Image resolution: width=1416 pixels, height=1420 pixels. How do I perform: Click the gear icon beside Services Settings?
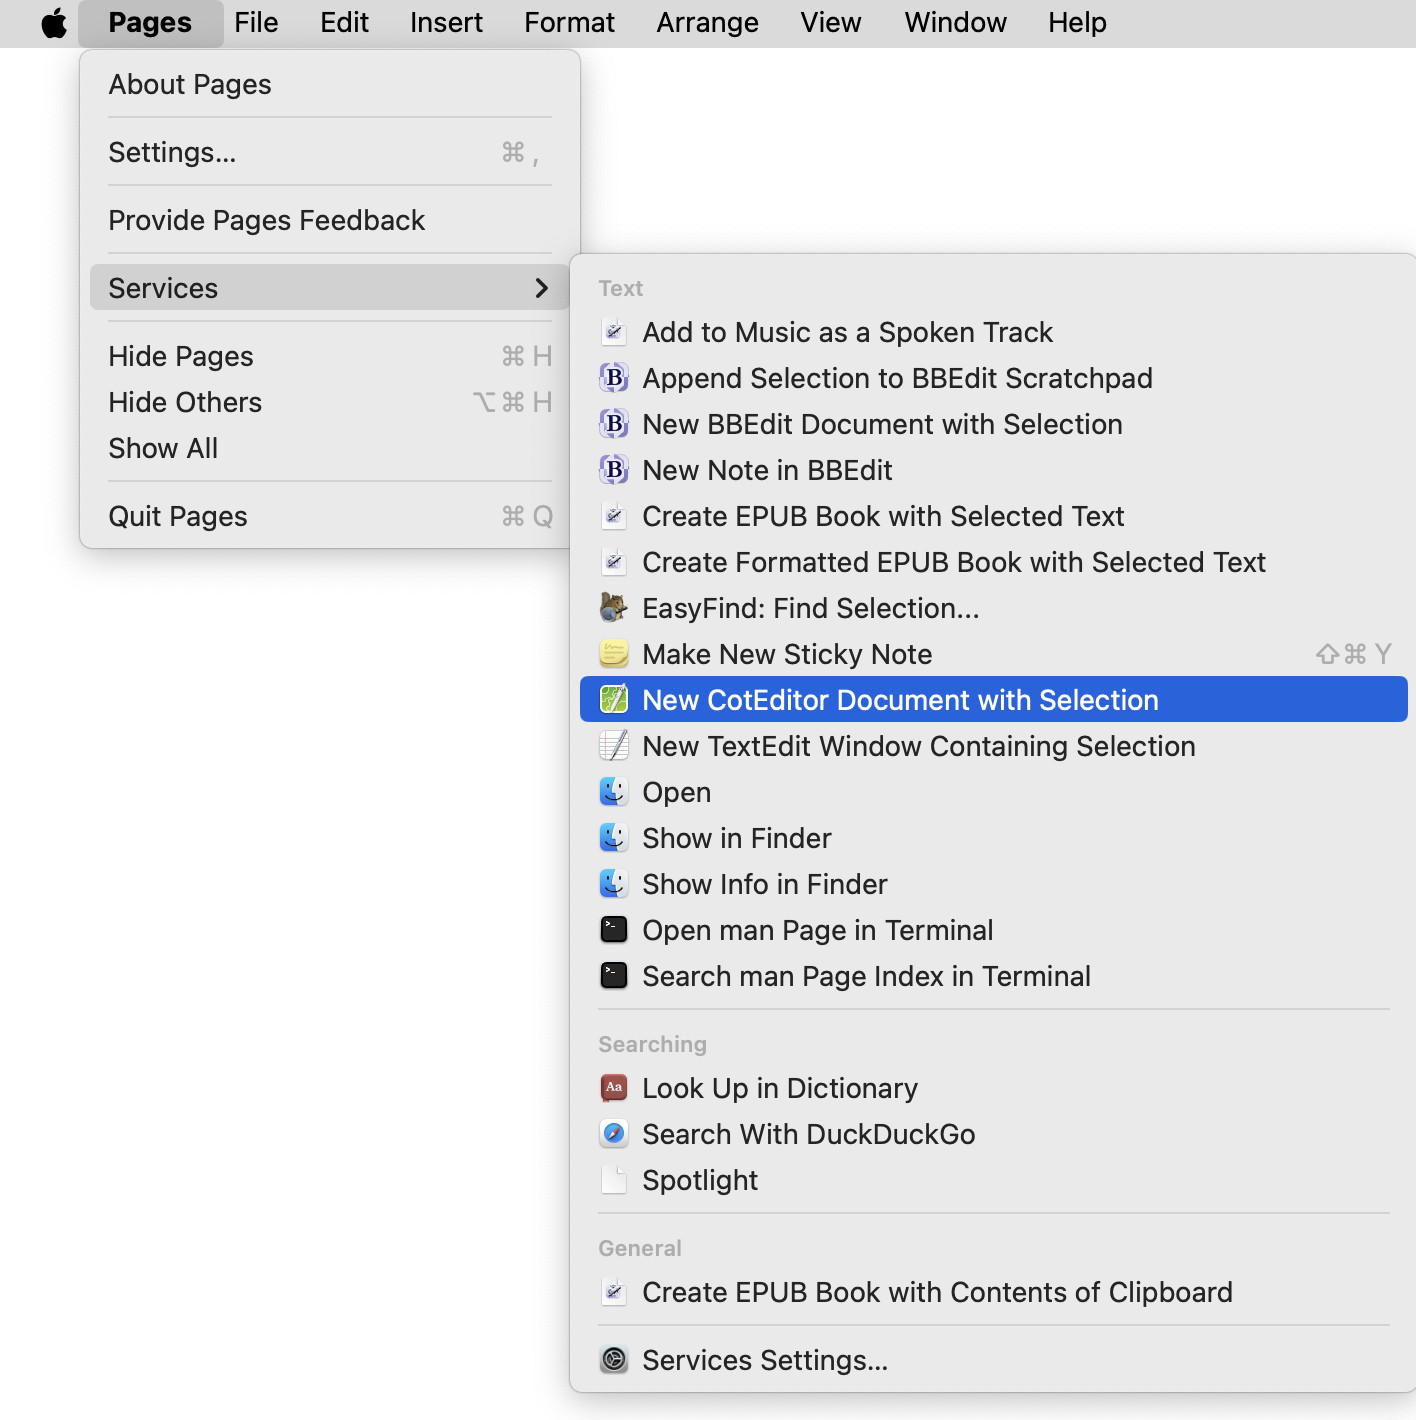coord(614,1360)
